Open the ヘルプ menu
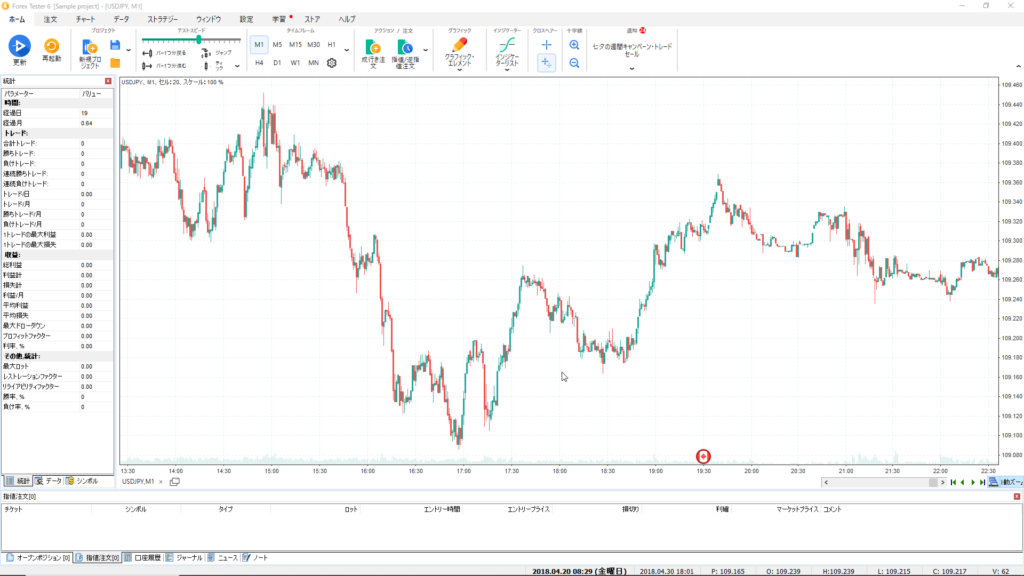 [x=347, y=20]
